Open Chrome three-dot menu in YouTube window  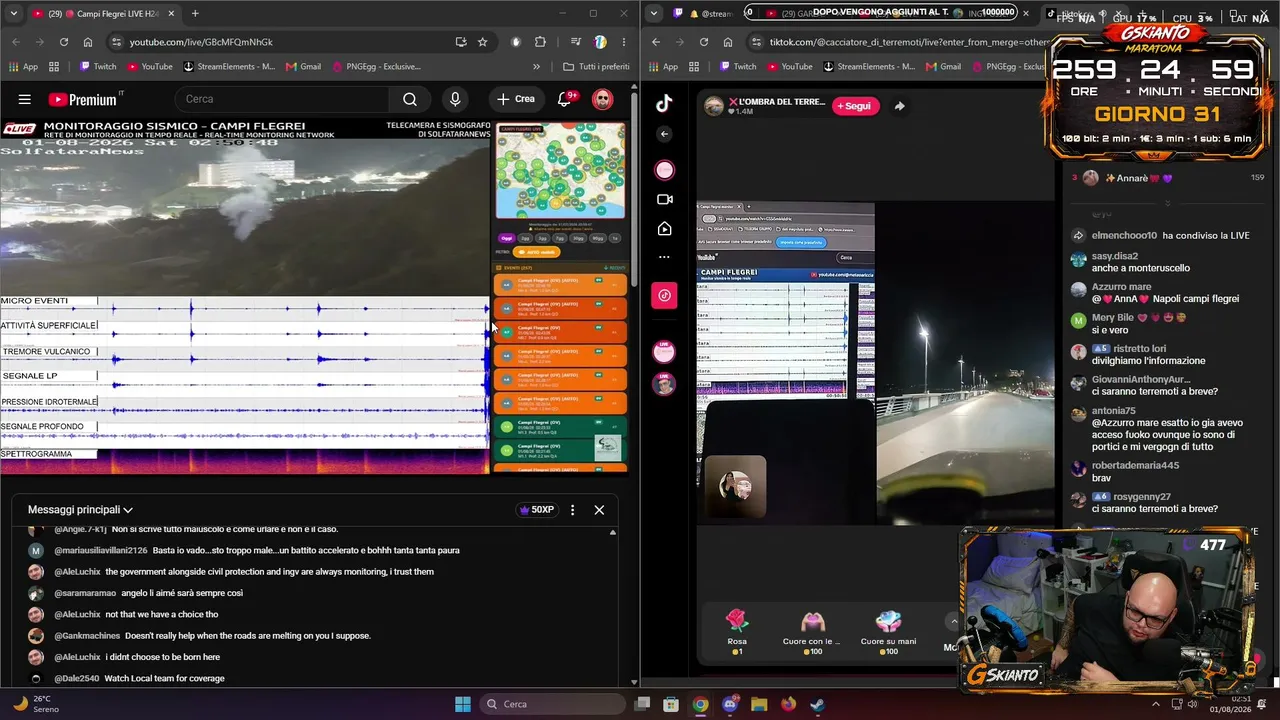pyautogui.click(x=623, y=42)
